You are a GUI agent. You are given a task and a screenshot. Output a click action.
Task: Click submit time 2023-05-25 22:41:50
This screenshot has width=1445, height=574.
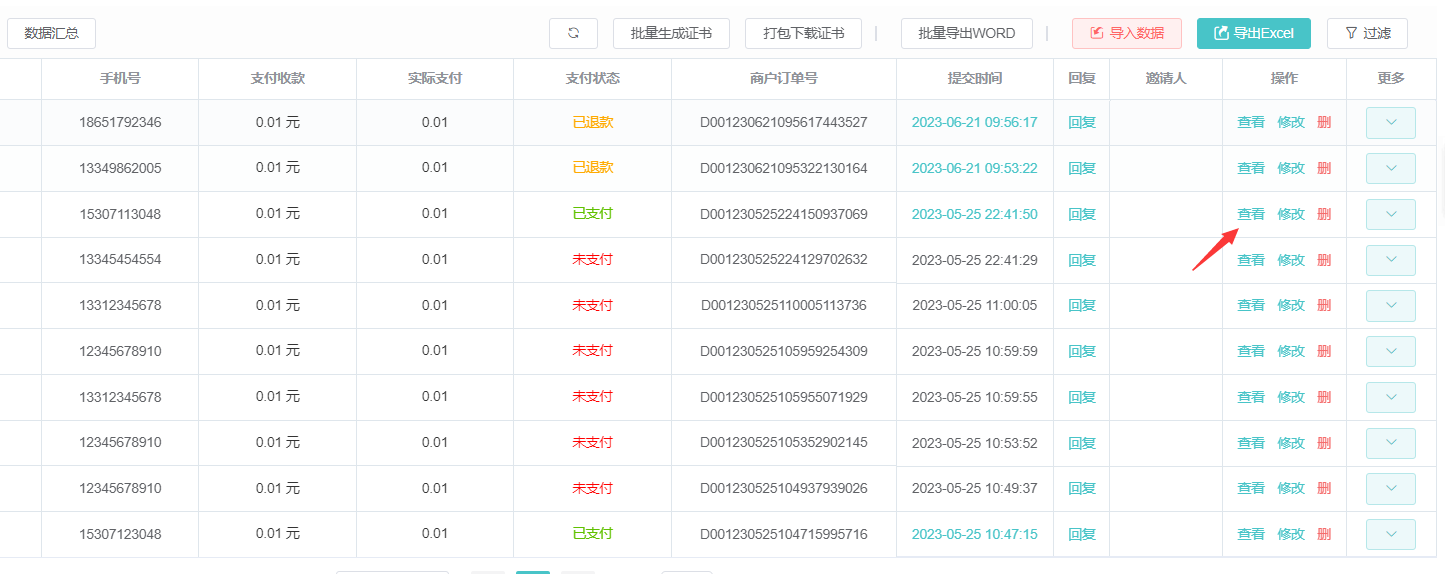coord(974,214)
